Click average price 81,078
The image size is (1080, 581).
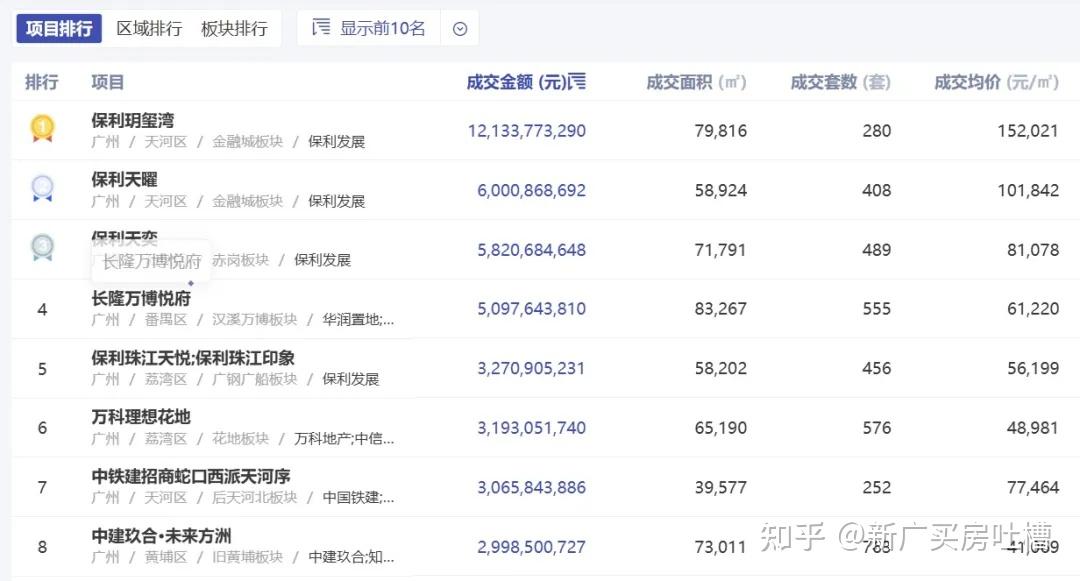point(1033,250)
